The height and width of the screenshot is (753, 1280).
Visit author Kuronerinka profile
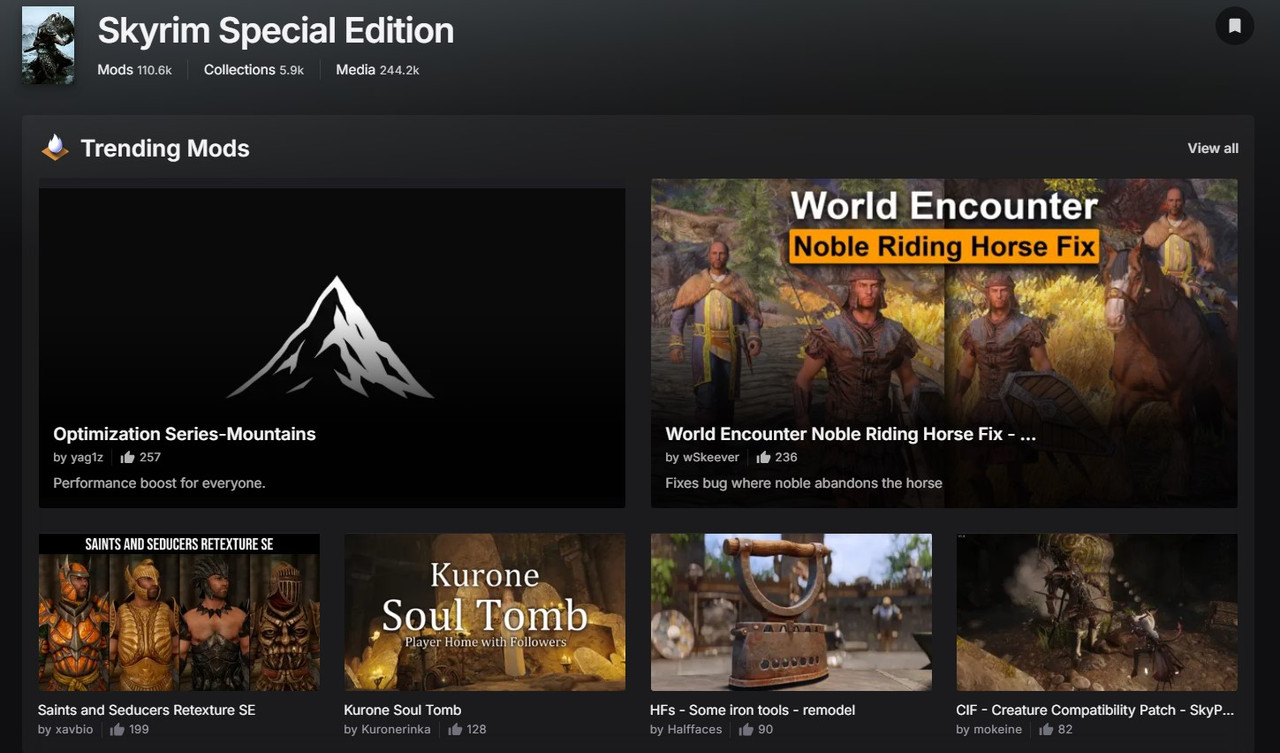tap(396, 730)
